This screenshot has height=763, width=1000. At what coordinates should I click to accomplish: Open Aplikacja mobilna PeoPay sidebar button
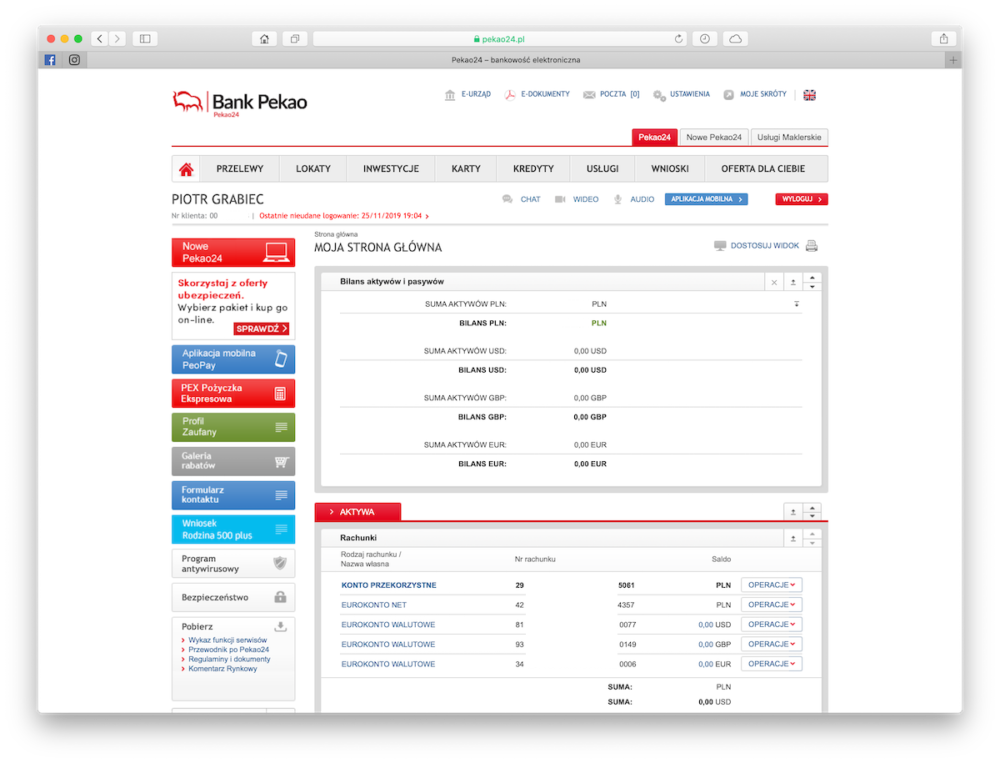point(233,359)
